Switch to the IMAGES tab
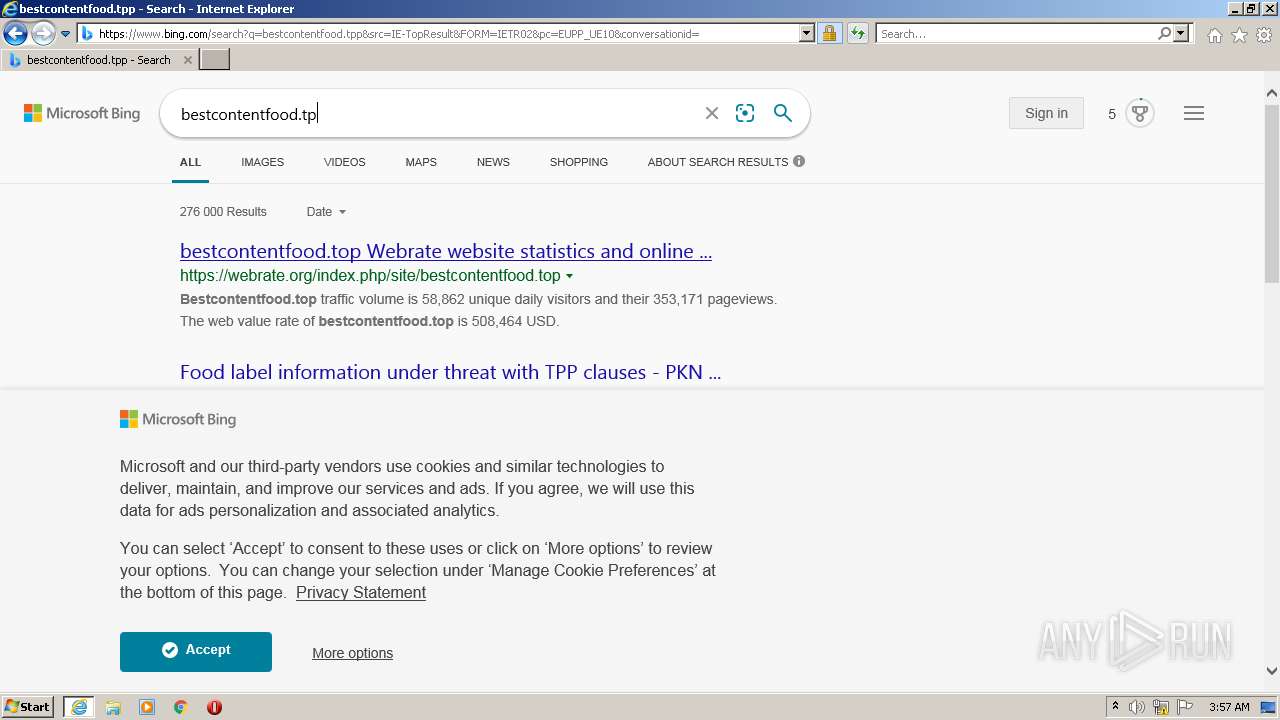This screenshot has width=1280, height=720. click(262, 162)
